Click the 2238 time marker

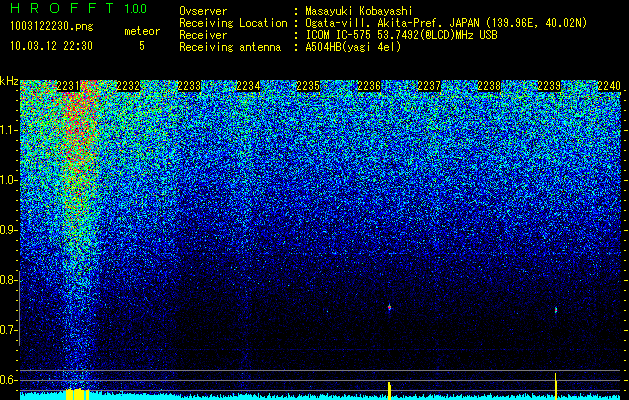489,86
